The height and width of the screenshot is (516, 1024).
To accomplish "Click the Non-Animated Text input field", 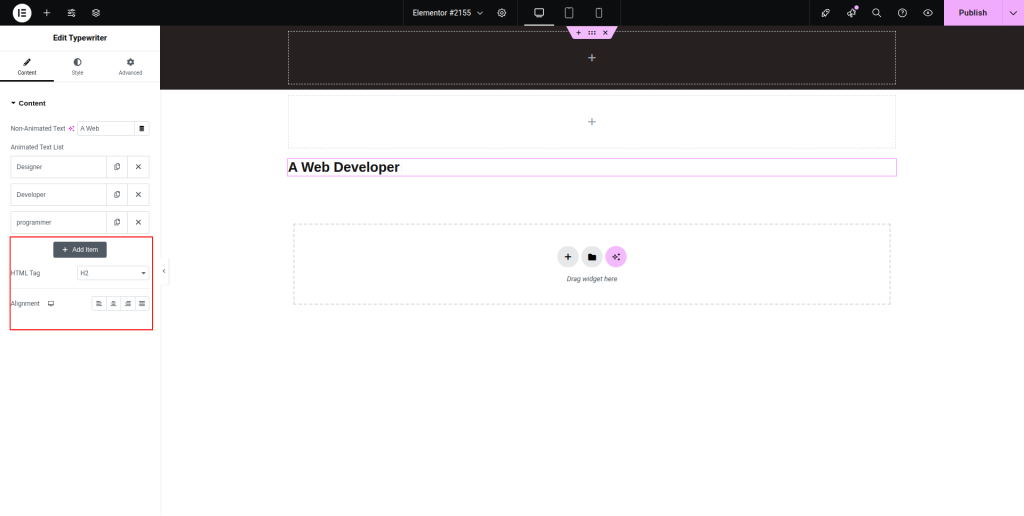I will (x=106, y=129).
